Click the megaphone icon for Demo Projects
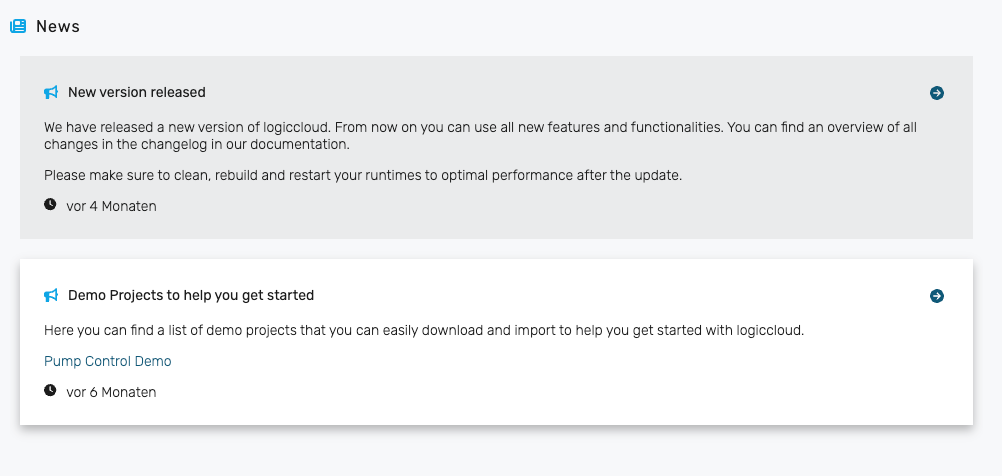The height and width of the screenshot is (476, 1002). click(51, 296)
